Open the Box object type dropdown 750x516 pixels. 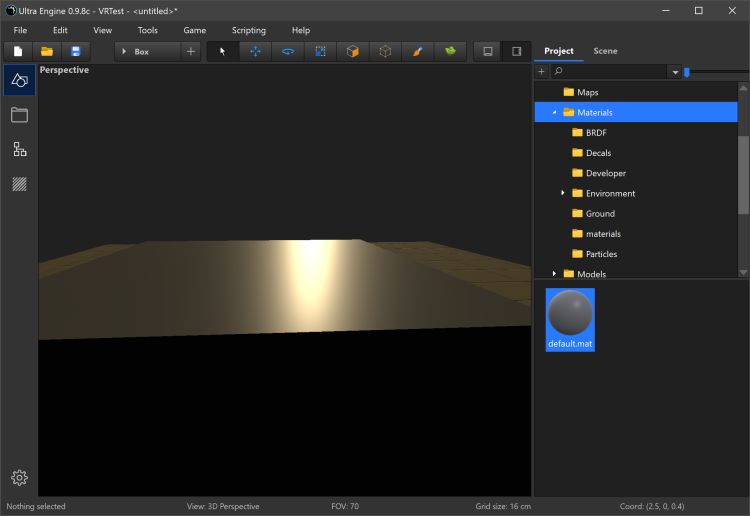pos(148,51)
